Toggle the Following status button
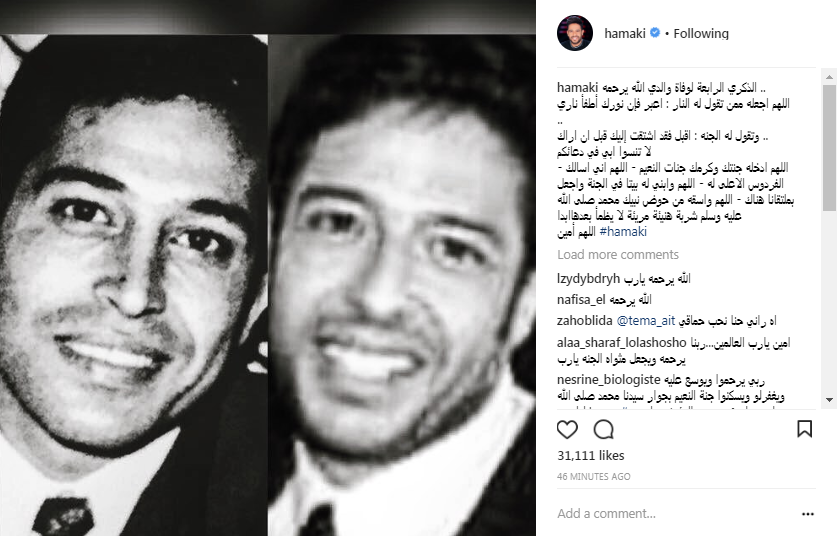 [x=701, y=34]
